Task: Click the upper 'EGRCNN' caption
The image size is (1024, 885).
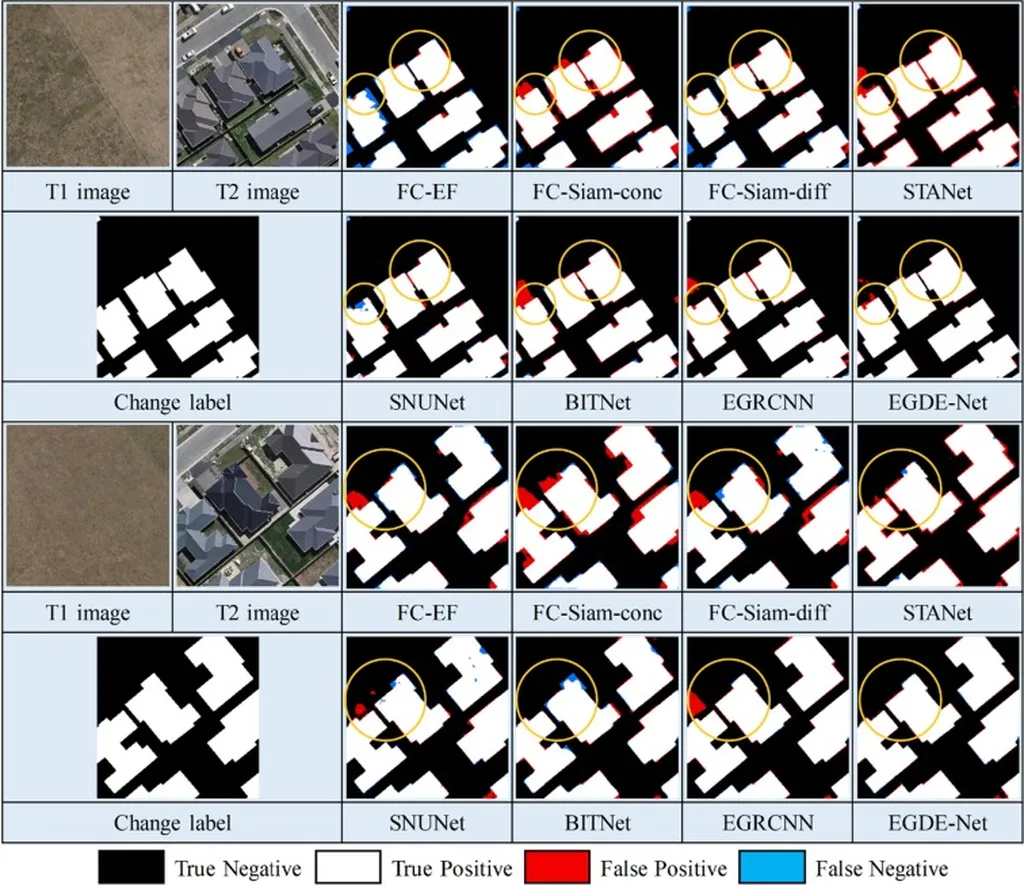Action: 768,402
